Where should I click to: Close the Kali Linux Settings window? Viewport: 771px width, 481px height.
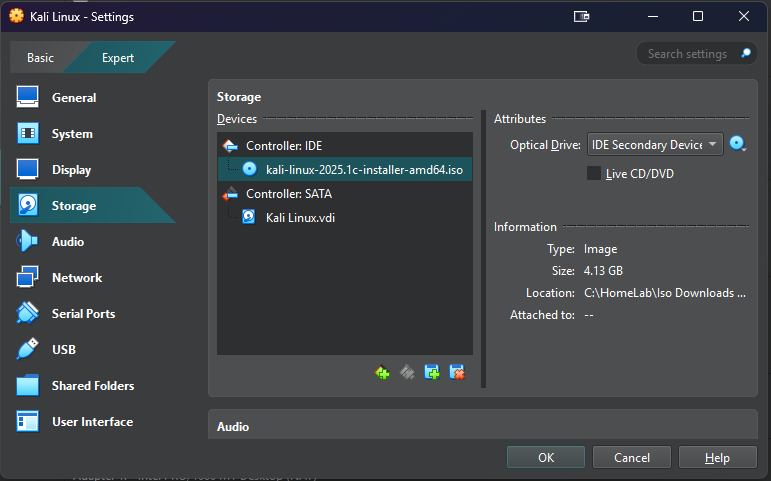point(744,16)
